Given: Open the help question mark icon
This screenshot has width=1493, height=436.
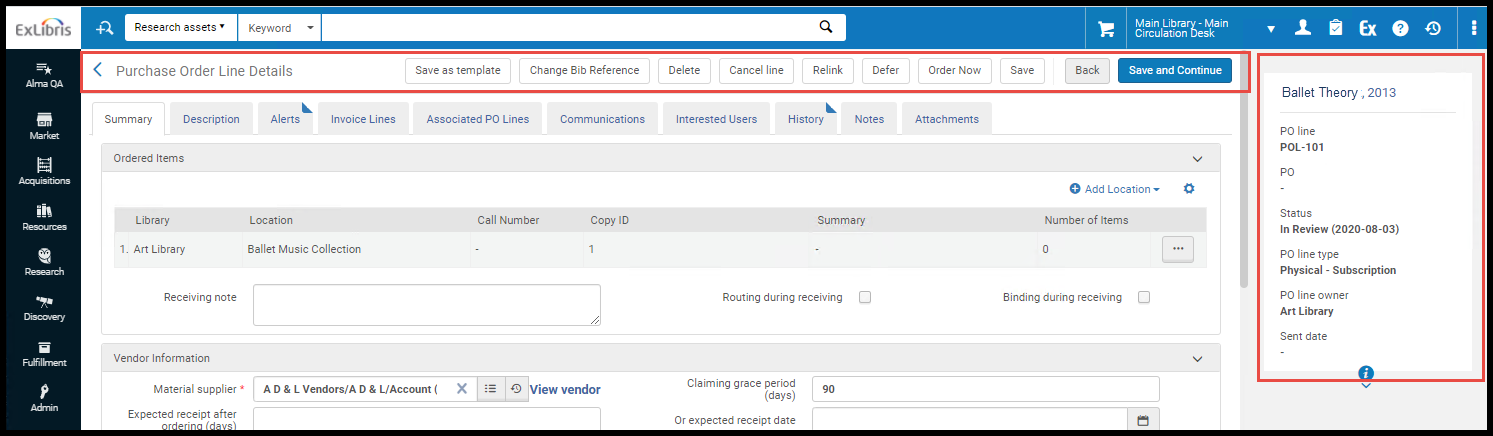Looking at the screenshot, I should (x=1400, y=28).
